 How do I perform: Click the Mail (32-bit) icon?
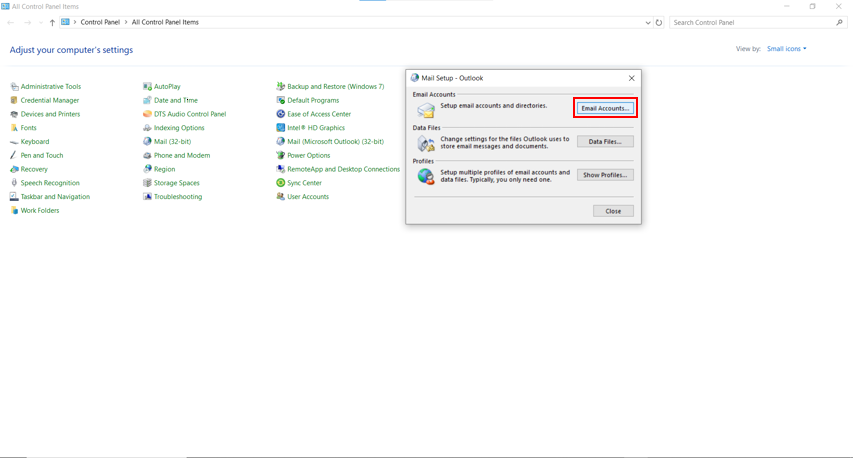[147, 141]
